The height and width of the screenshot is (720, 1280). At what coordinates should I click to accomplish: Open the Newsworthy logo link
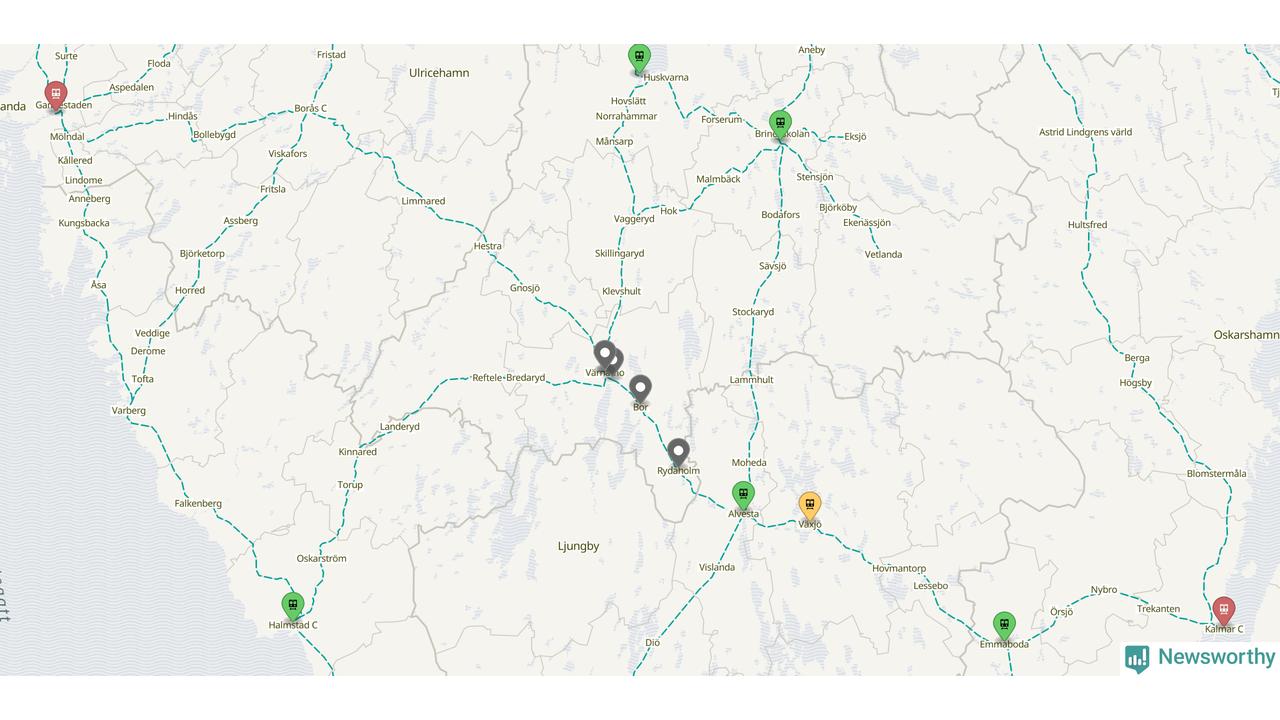pos(1200,657)
